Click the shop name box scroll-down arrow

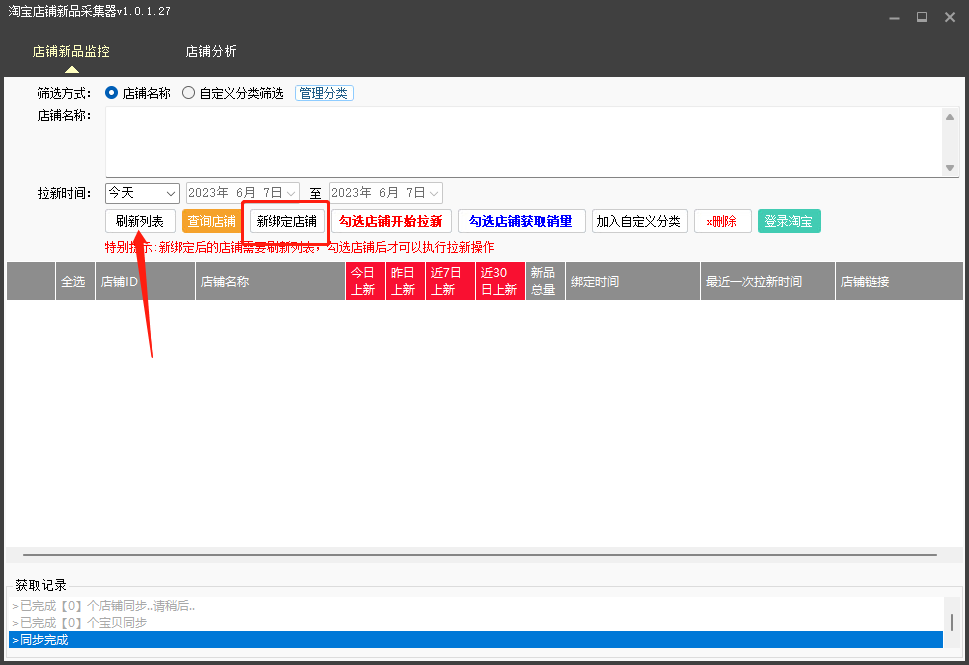click(950, 168)
